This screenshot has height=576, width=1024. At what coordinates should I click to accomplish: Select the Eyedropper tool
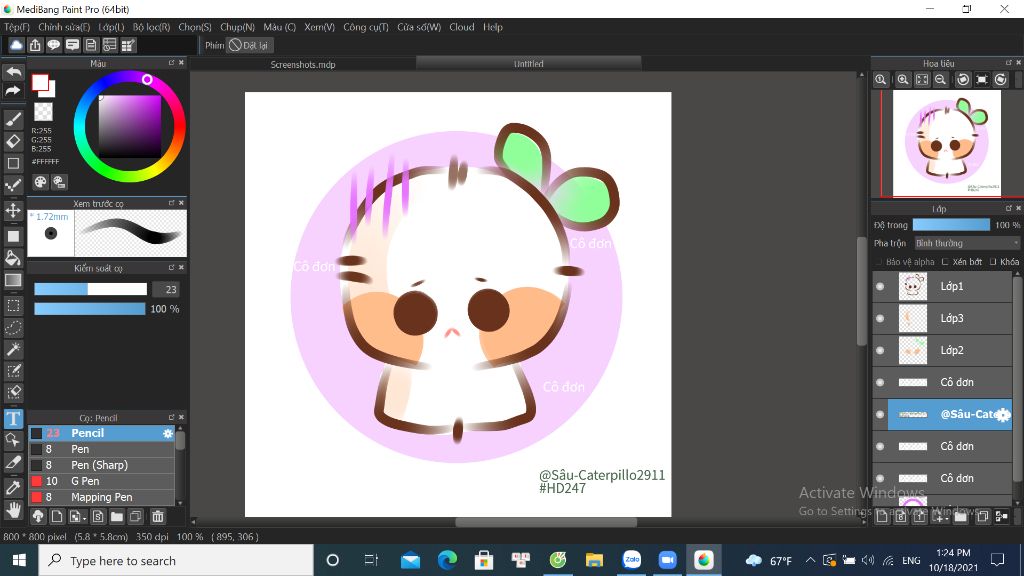pyautogui.click(x=13, y=487)
